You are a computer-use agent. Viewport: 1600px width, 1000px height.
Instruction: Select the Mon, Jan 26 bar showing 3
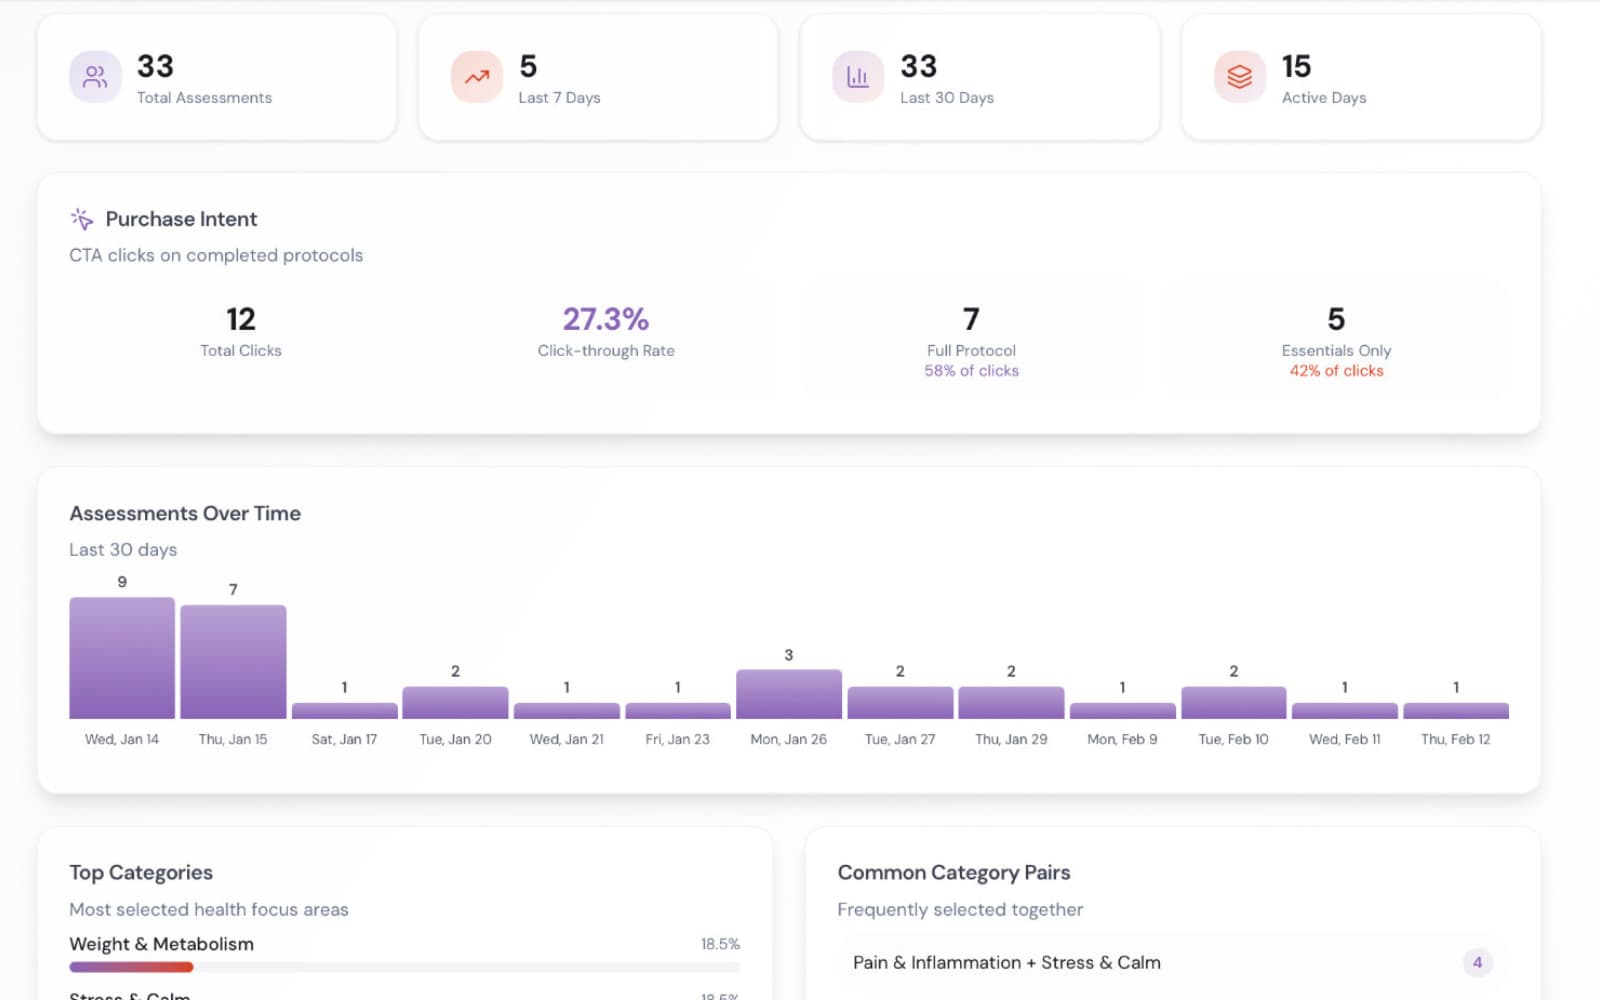(x=788, y=692)
